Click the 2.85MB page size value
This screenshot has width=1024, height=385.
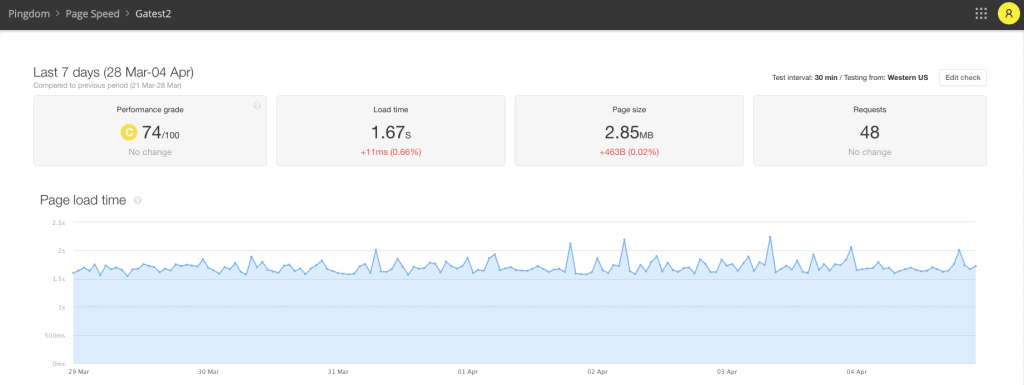click(x=629, y=133)
